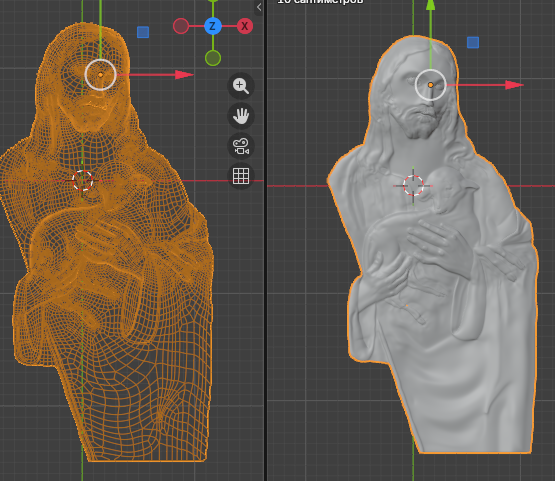555x481 pixels.
Task: Click the Pan hand viewport icon
Action: click(241, 116)
